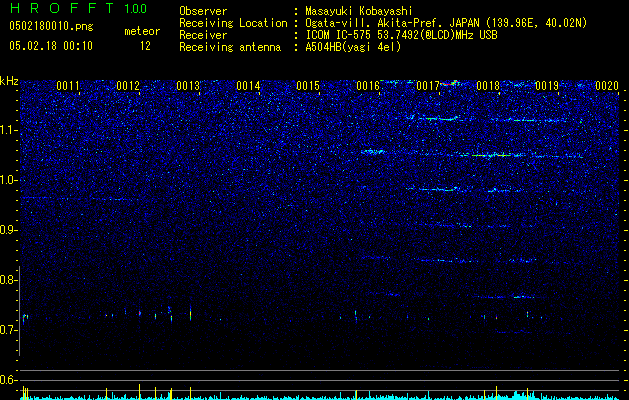Image resolution: width=629 pixels, height=400 pixels.
Task: Click the date stamp 05.02.18 00:10
Action: [x=51, y=46]
